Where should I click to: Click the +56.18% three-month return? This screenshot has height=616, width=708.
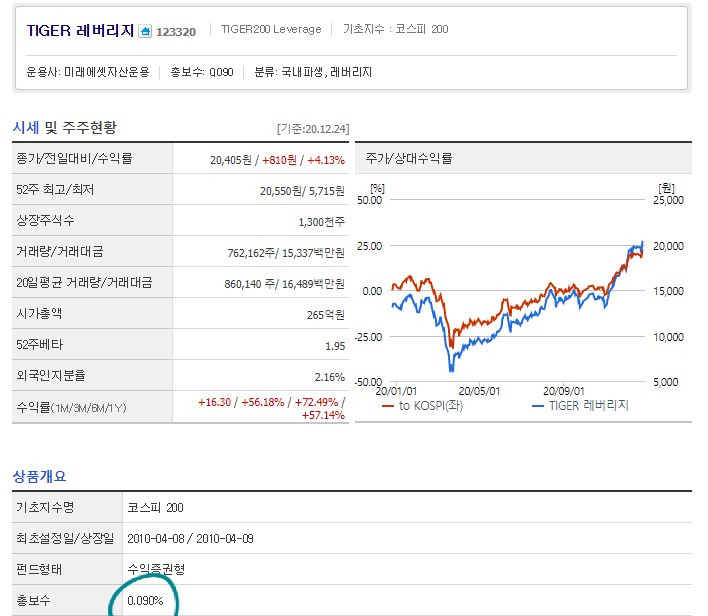pos(263,402)
